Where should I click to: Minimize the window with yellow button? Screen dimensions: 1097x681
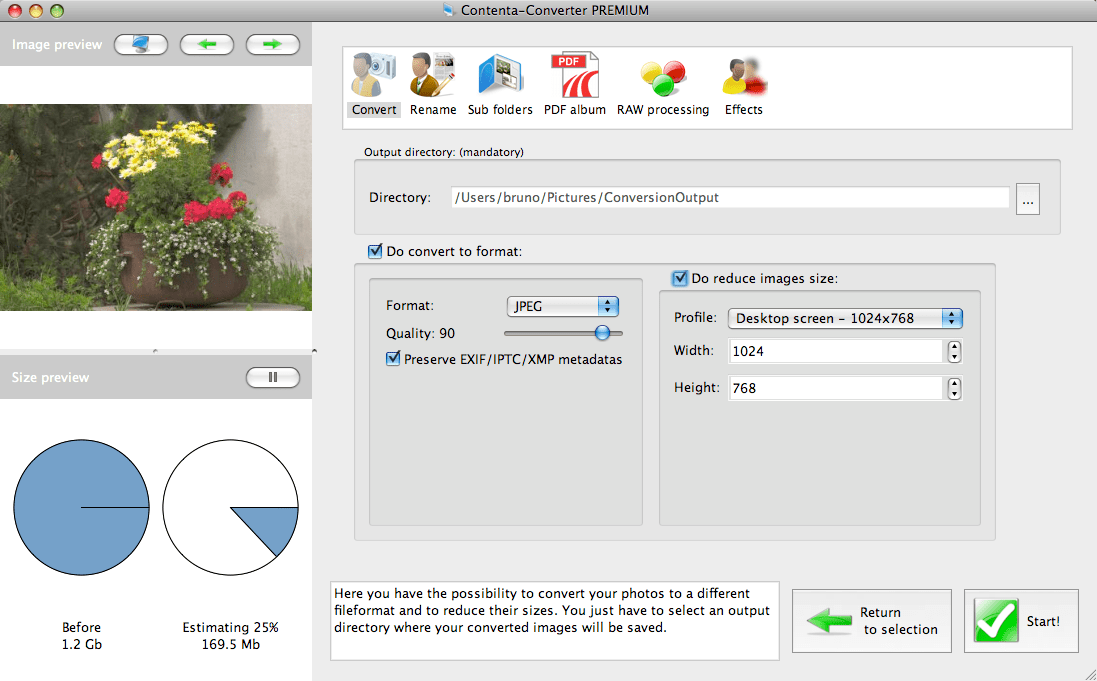[36, 10]
